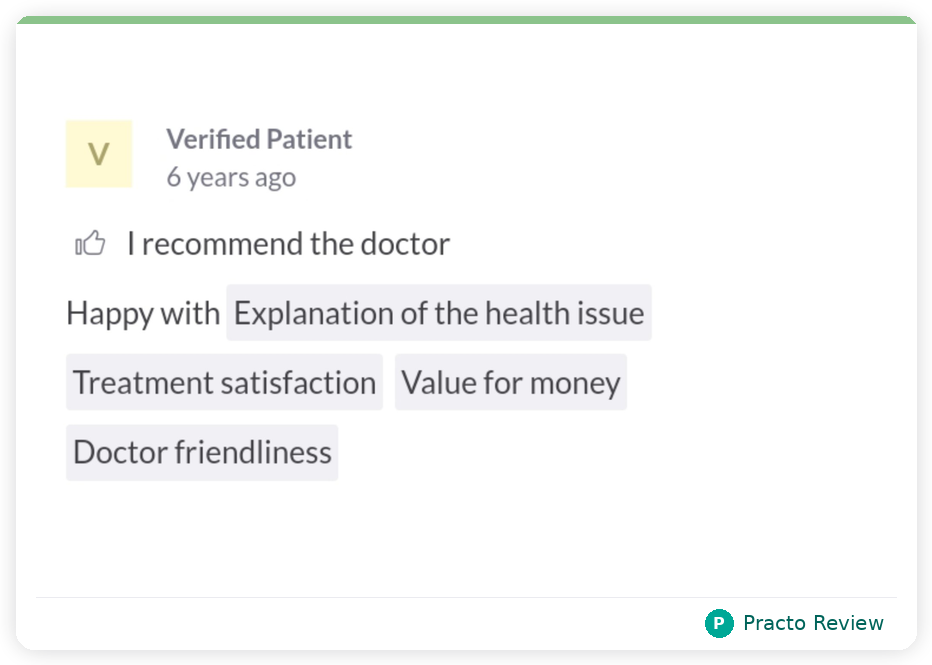Select the Treatment satisfaction tag
The width and height of the screenshot is (932, 665).
click(x=224, y=382)
